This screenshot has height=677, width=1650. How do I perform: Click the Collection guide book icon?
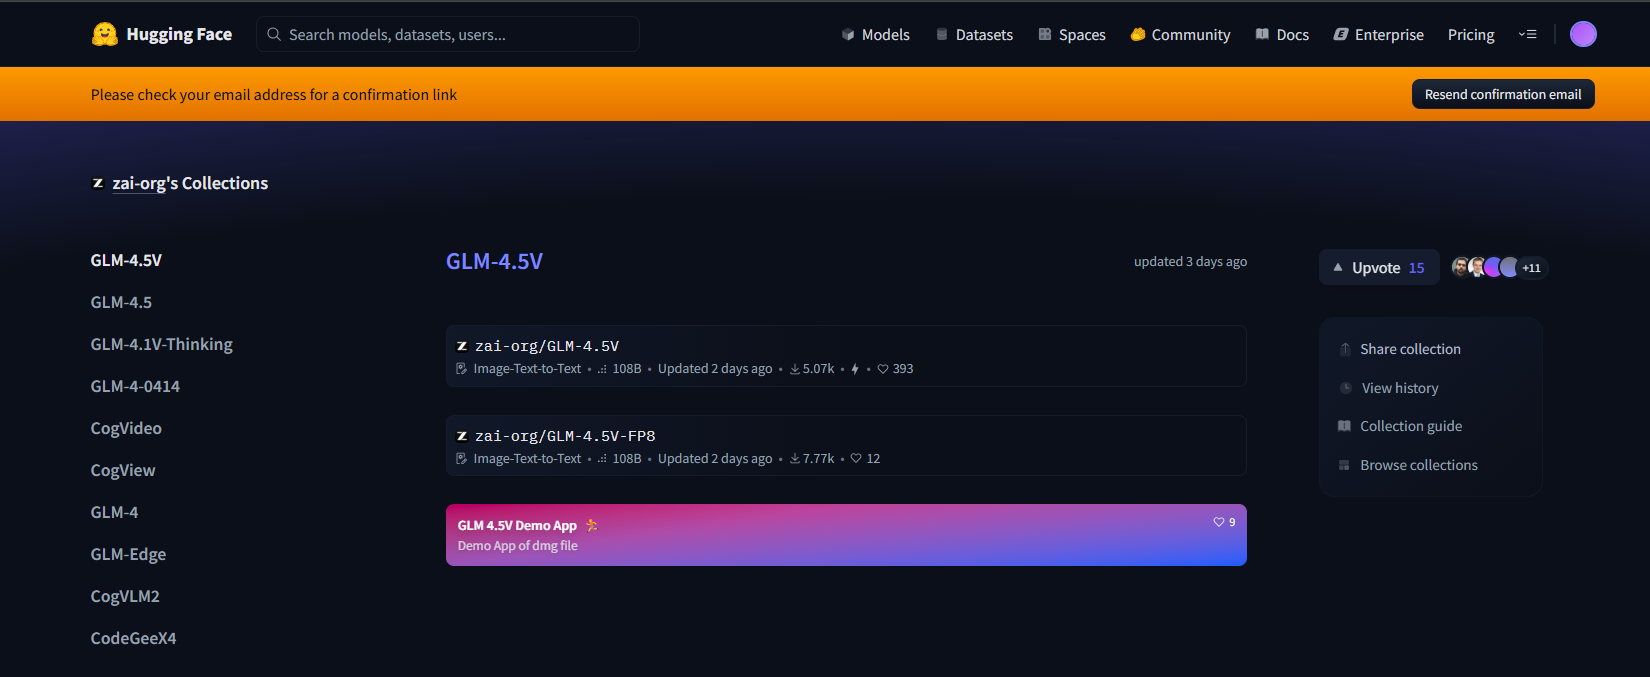pyautogui.click(x=1345, y=426)
